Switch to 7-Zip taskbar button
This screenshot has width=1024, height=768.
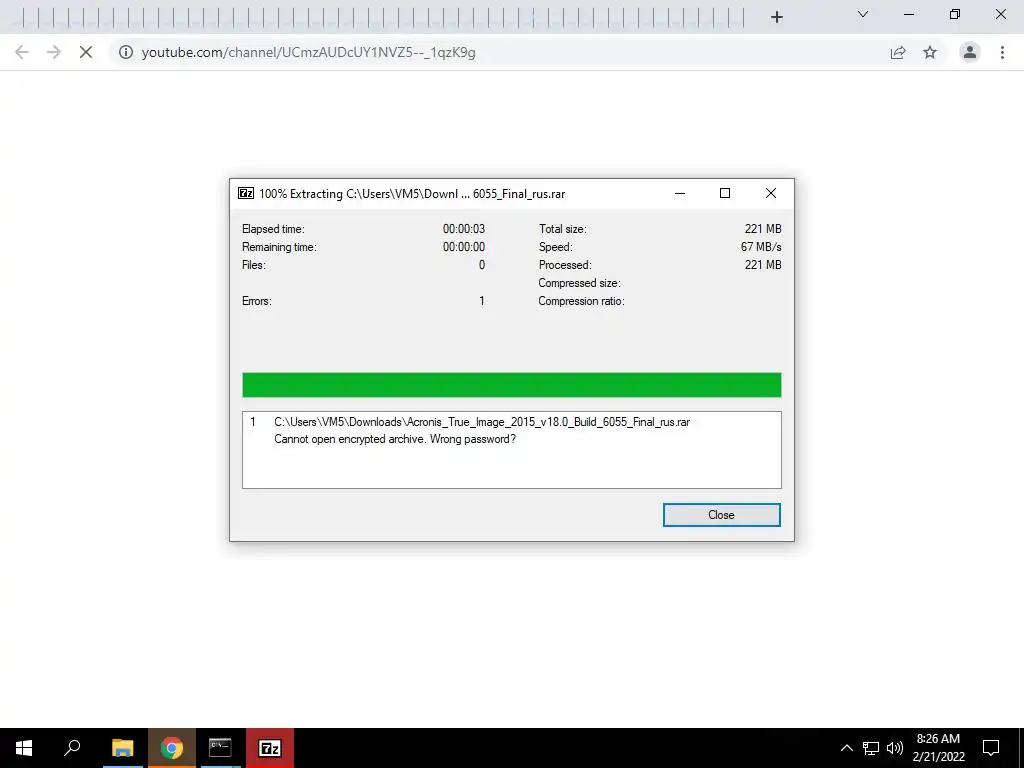(x=270, y=748)
